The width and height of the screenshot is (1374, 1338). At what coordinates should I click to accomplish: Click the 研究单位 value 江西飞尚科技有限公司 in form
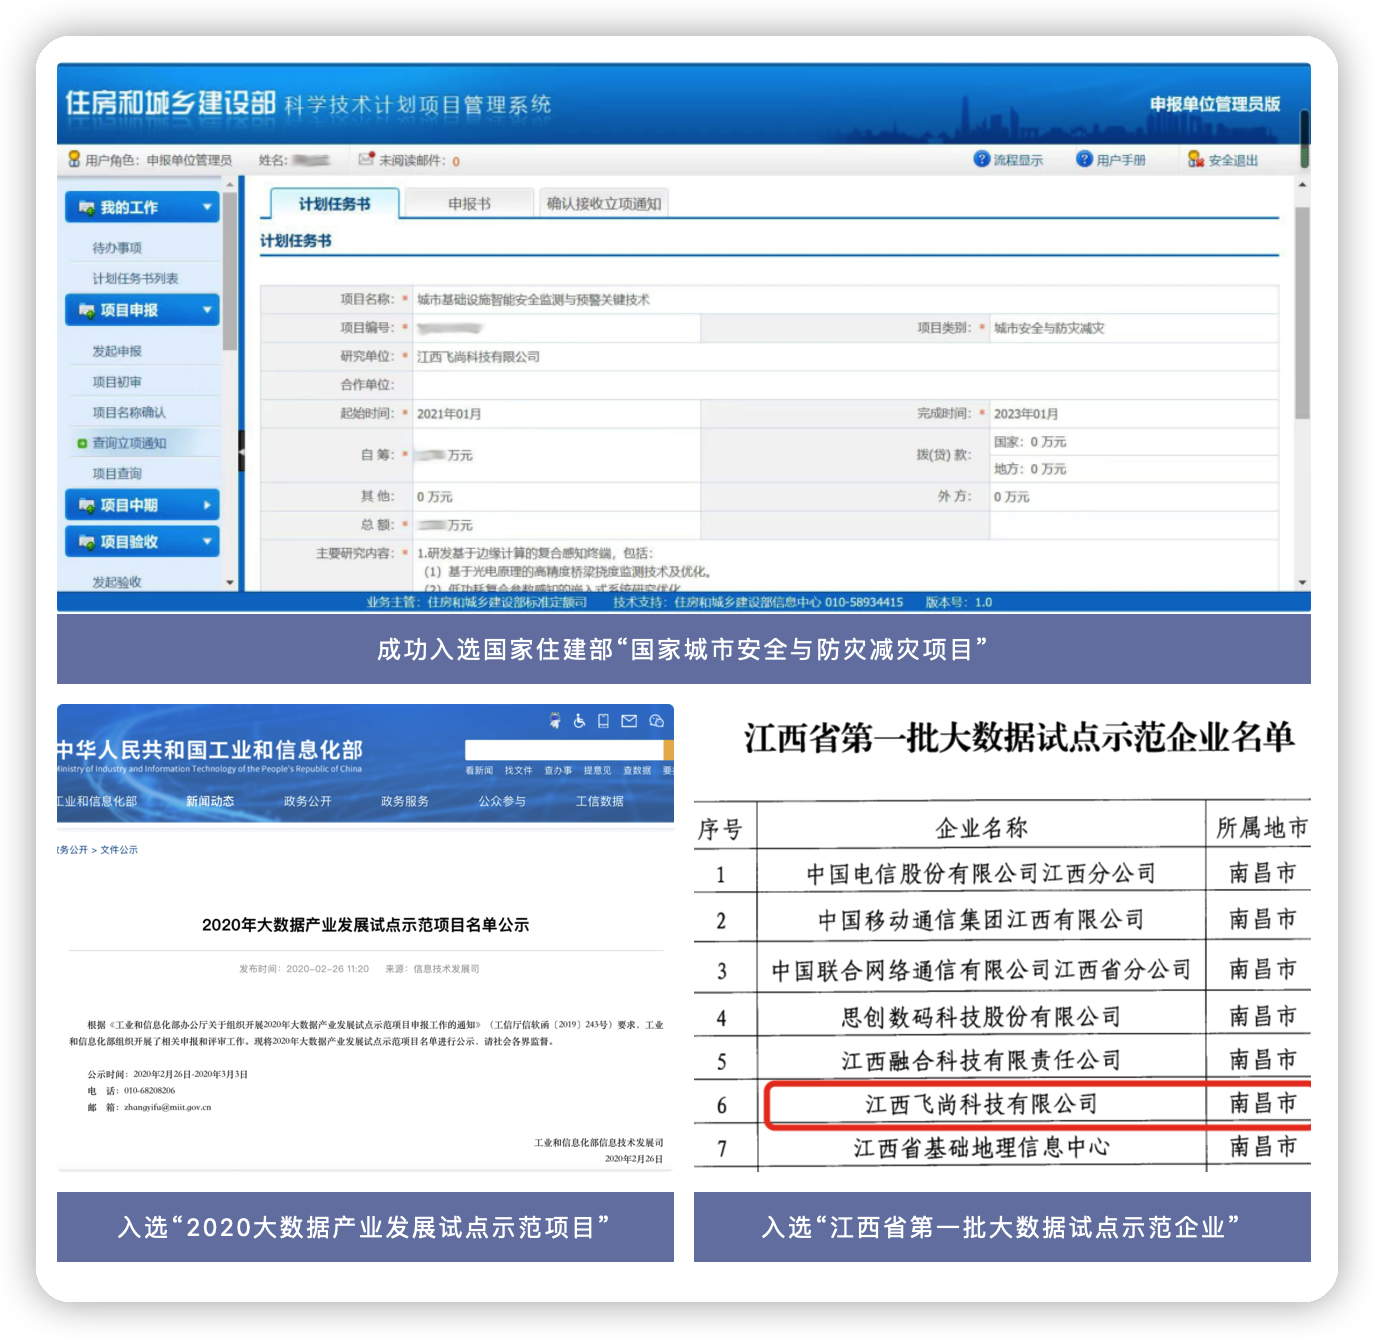coord(478,357)
